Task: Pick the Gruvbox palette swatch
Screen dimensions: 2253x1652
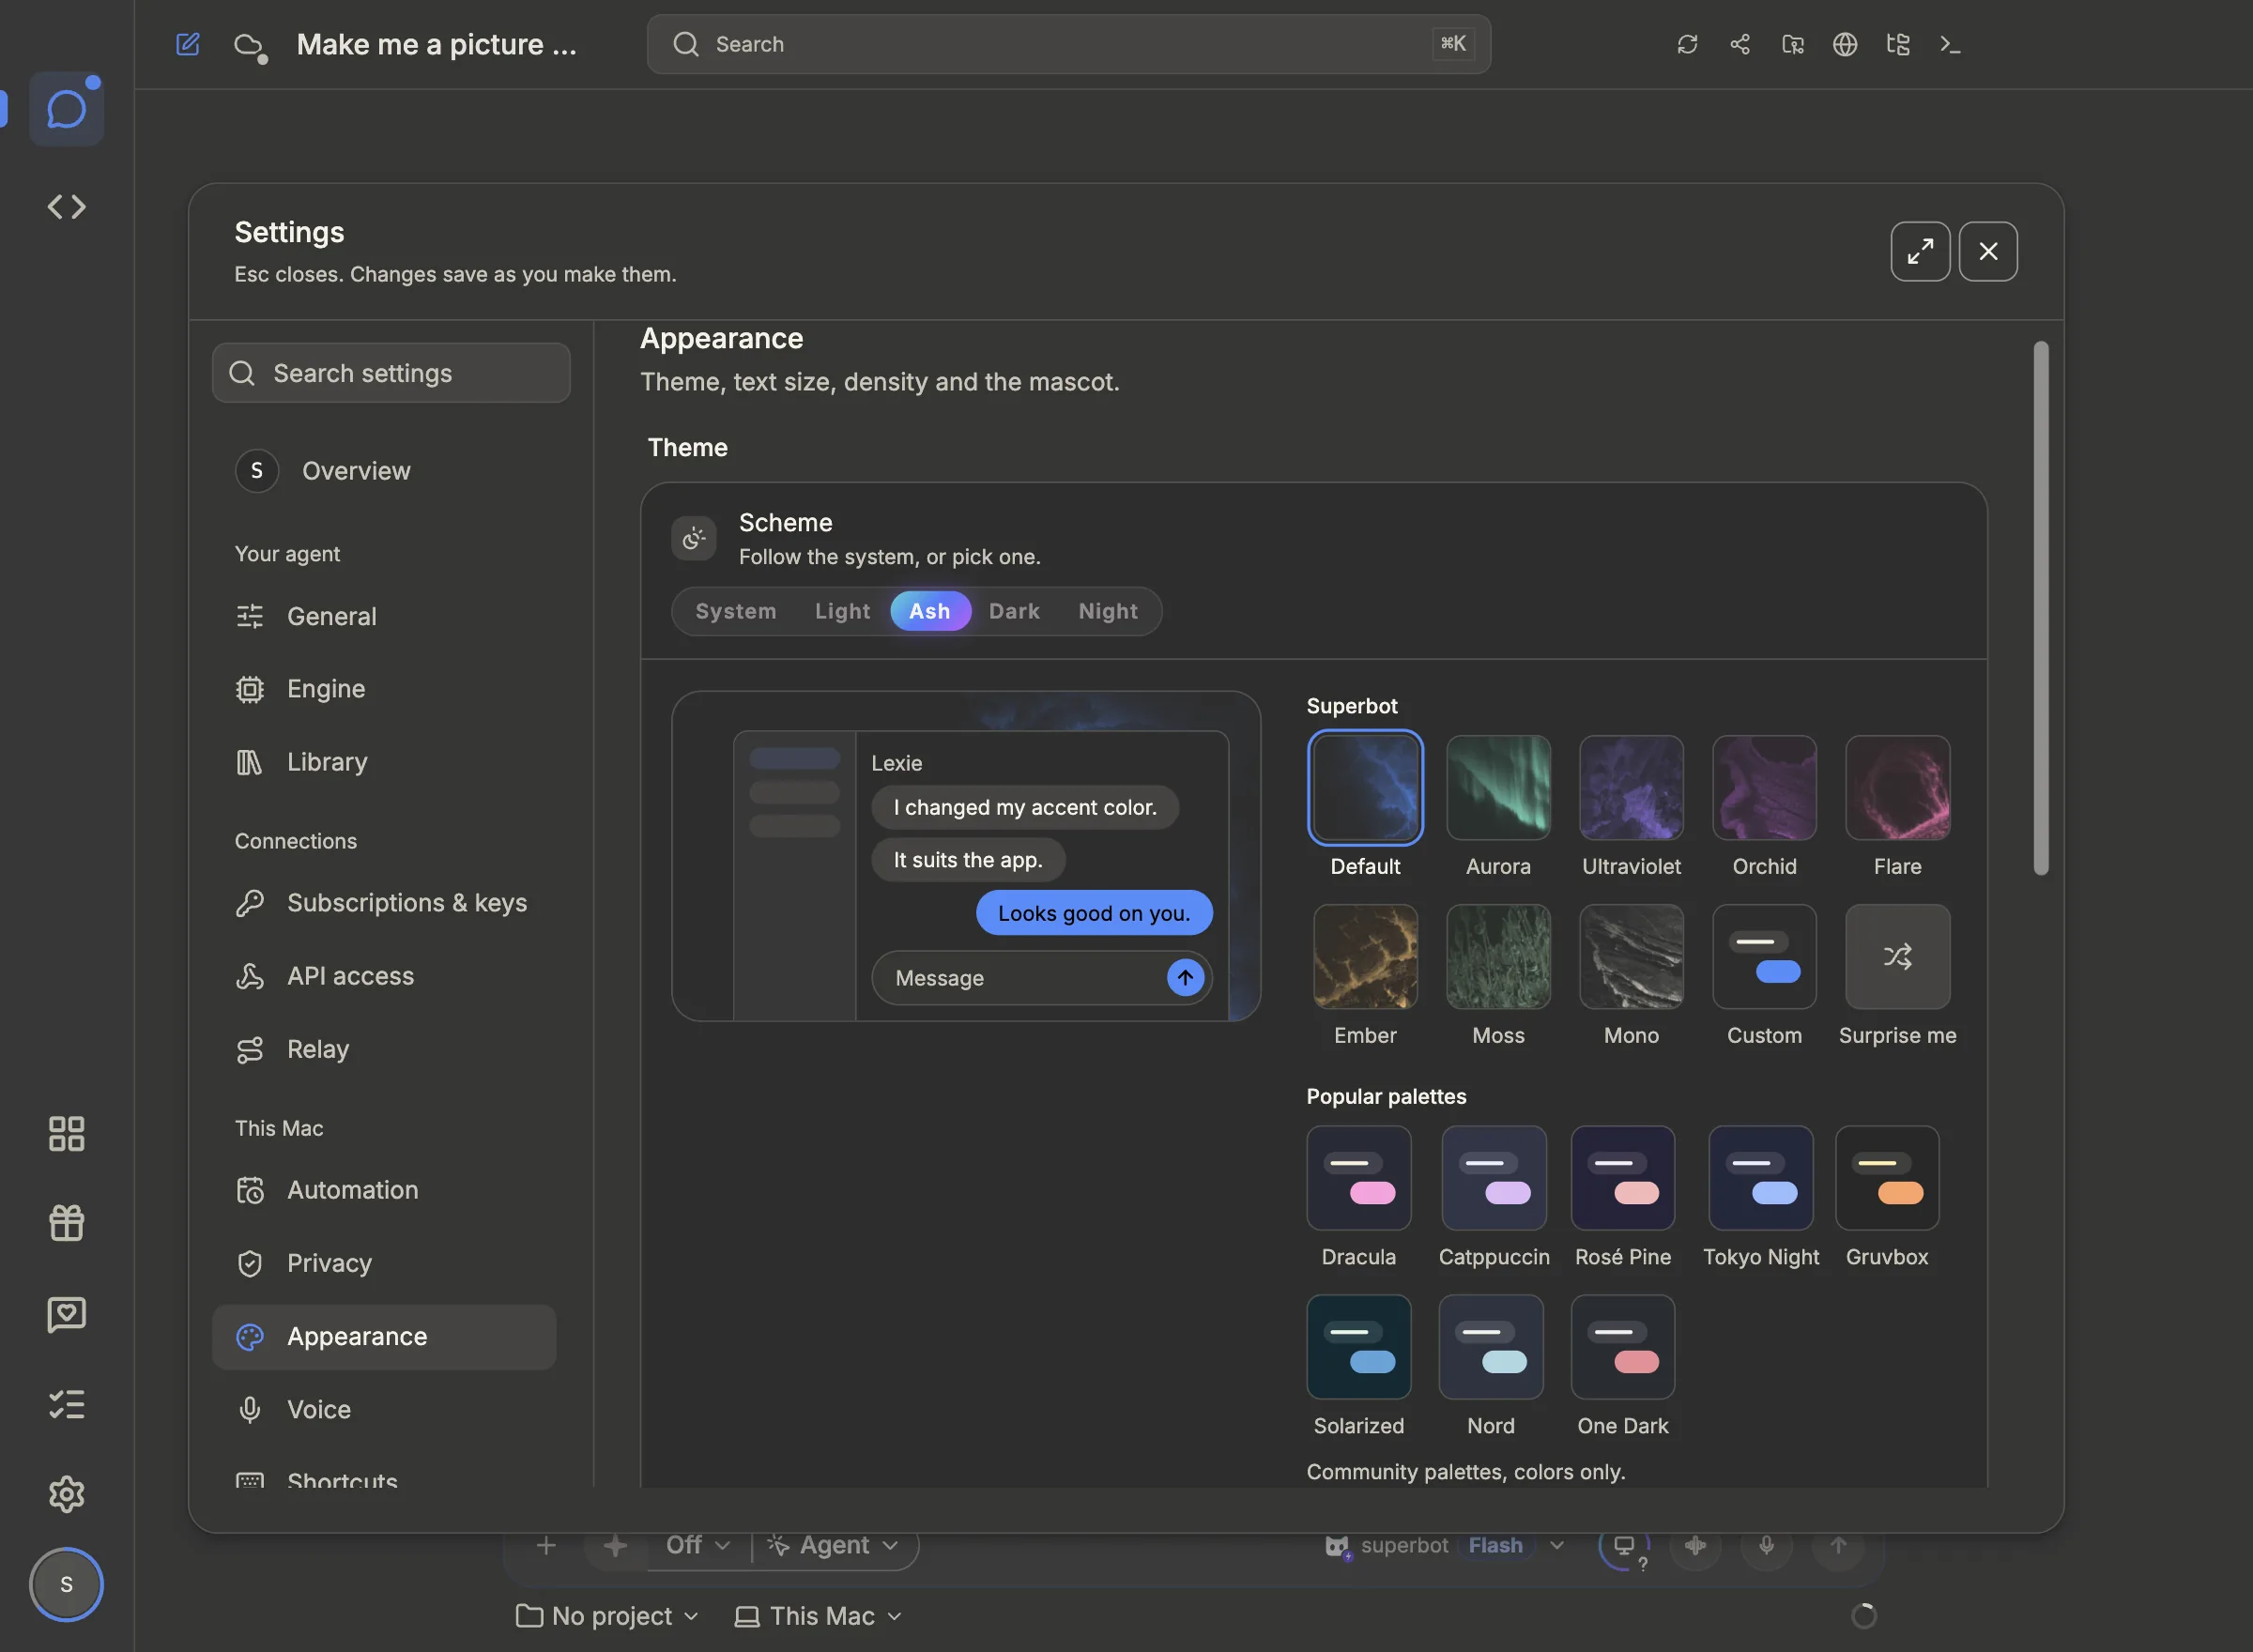Action: tap(1887, 1178)
